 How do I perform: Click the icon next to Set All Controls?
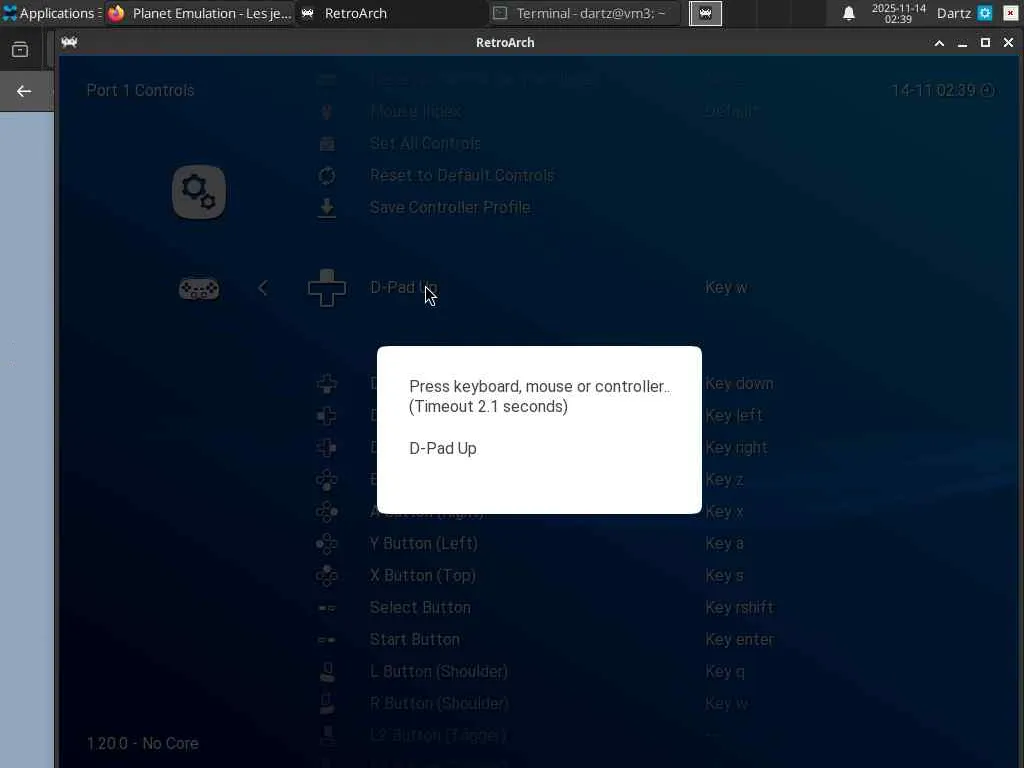coord(327,144)
